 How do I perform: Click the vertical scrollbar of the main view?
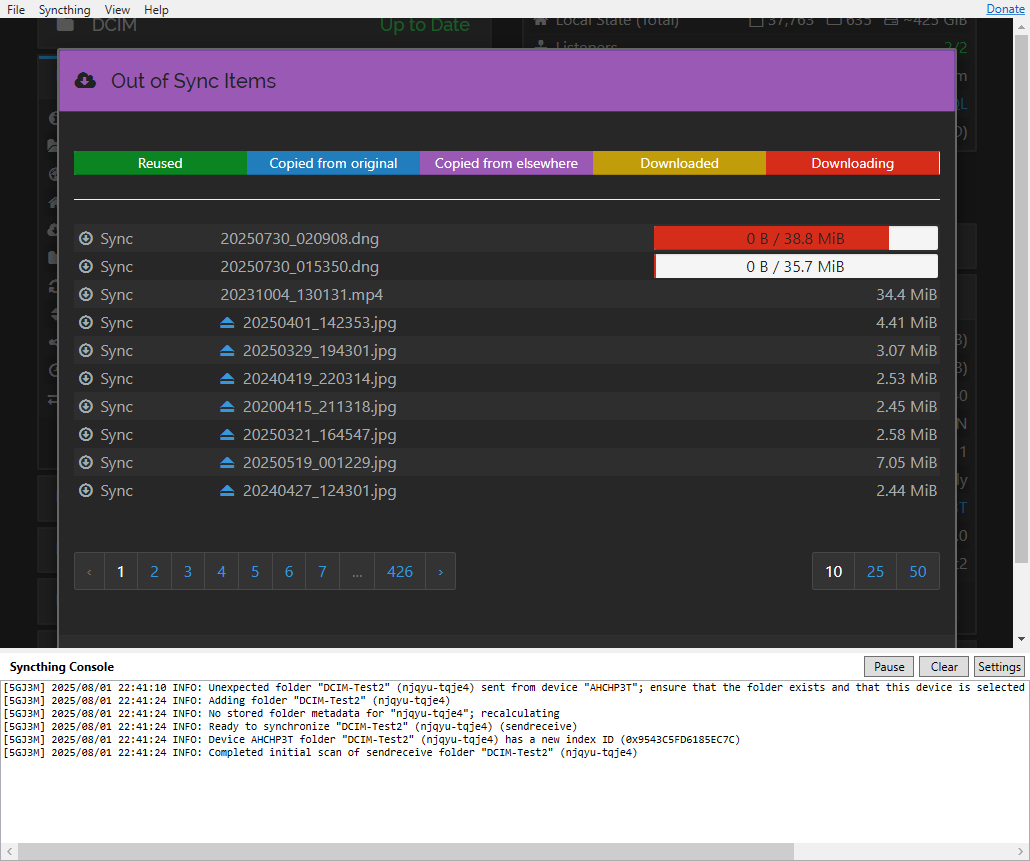(x=1021, y=299)
